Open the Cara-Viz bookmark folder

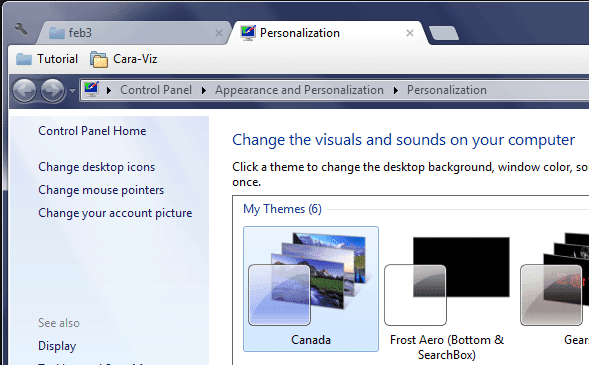click(124, 59)
